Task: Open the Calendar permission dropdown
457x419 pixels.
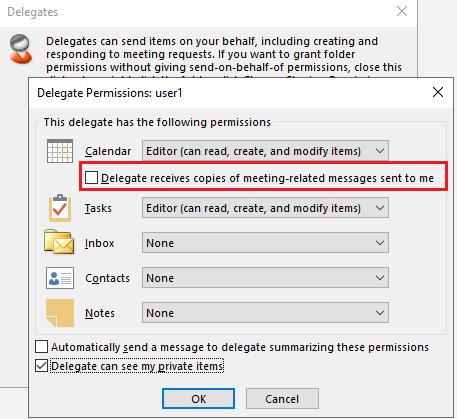Action: [x=265, y=151]
